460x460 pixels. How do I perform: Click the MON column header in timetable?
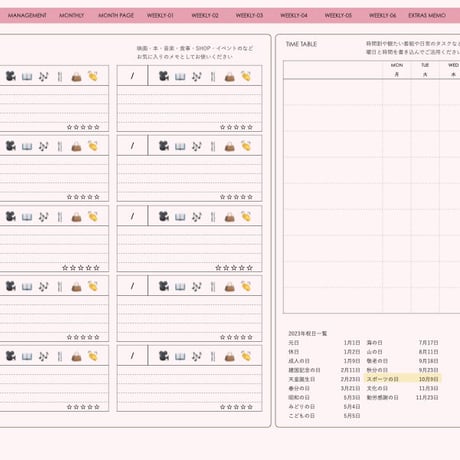pos(397,70)
